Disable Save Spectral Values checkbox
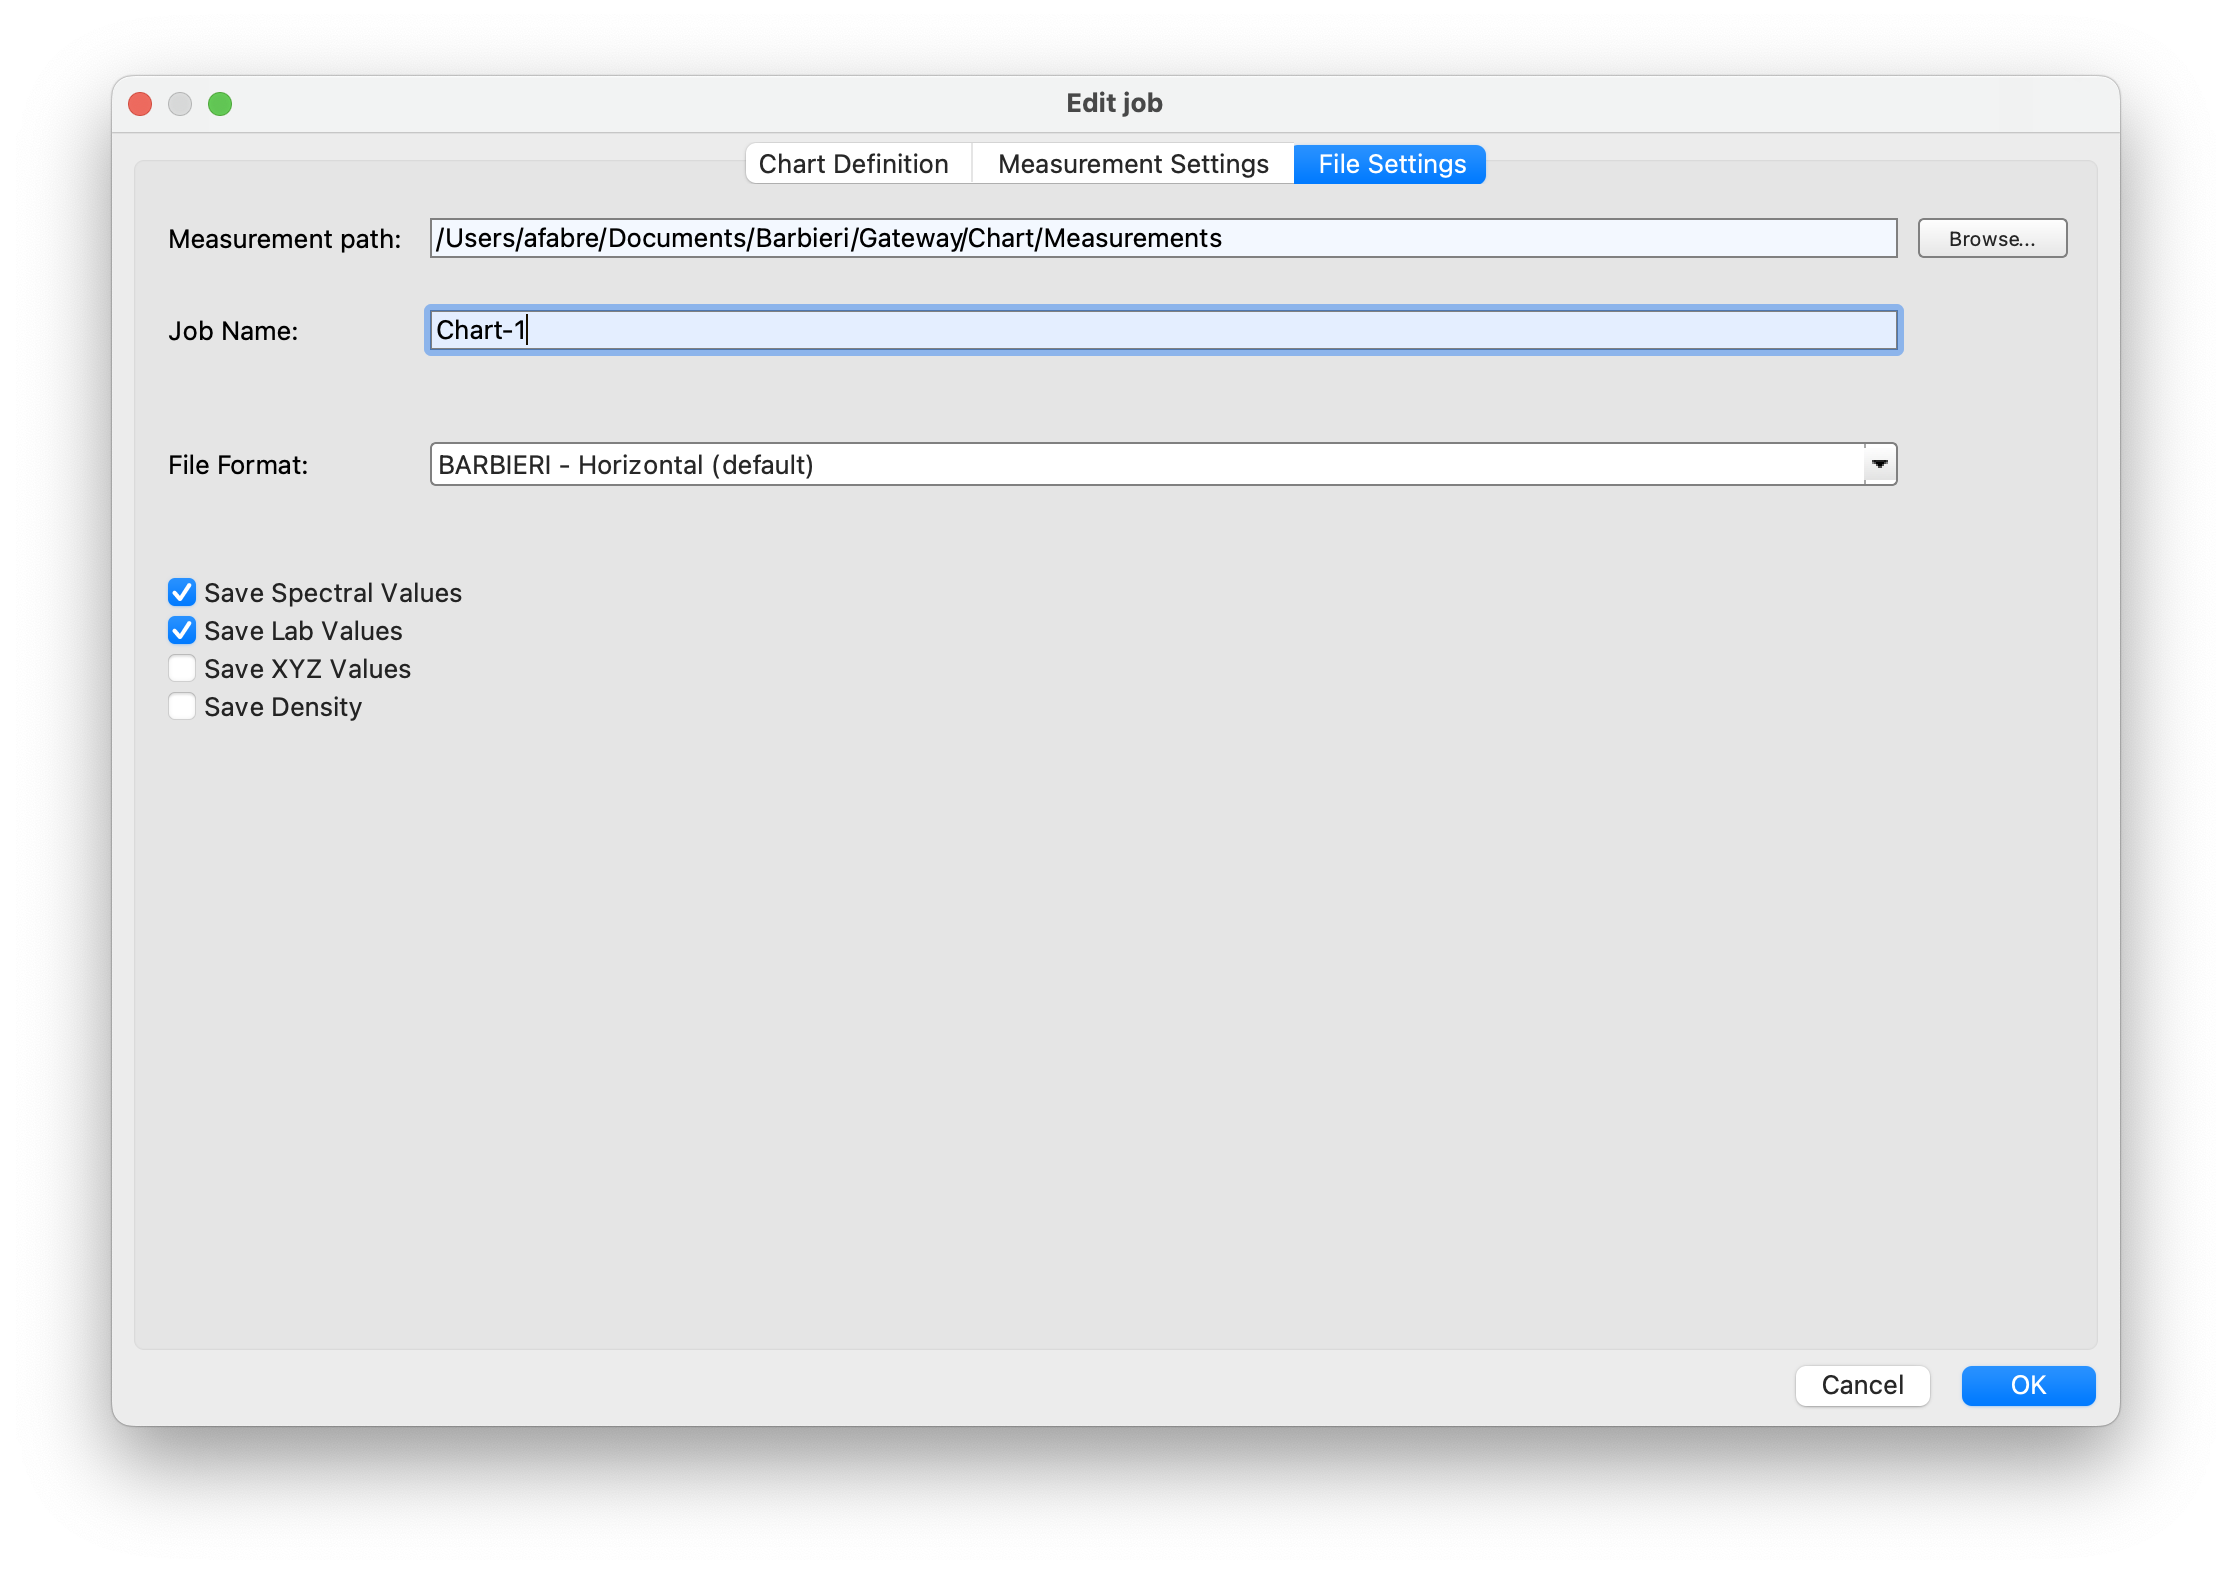Screen dimensions: 2232x1574 pyautogui.click(x=182, y=593)
